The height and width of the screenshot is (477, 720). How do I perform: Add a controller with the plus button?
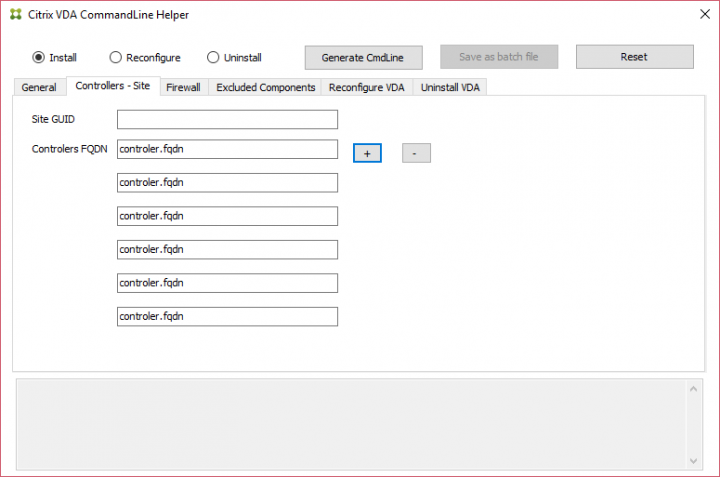tap(367, 153)
